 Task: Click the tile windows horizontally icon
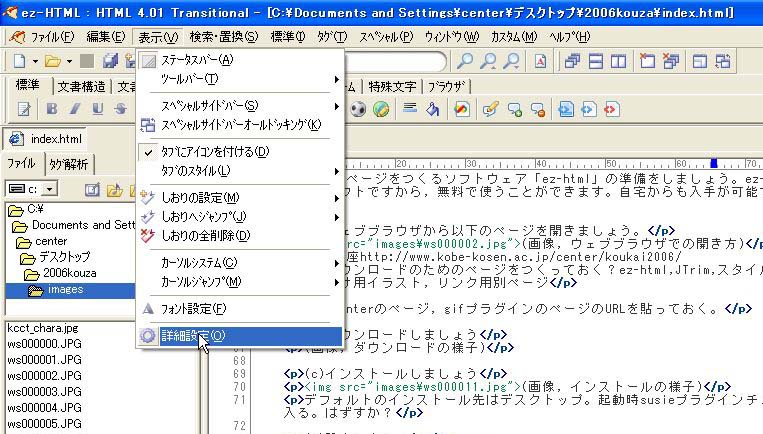click(596, 61)
